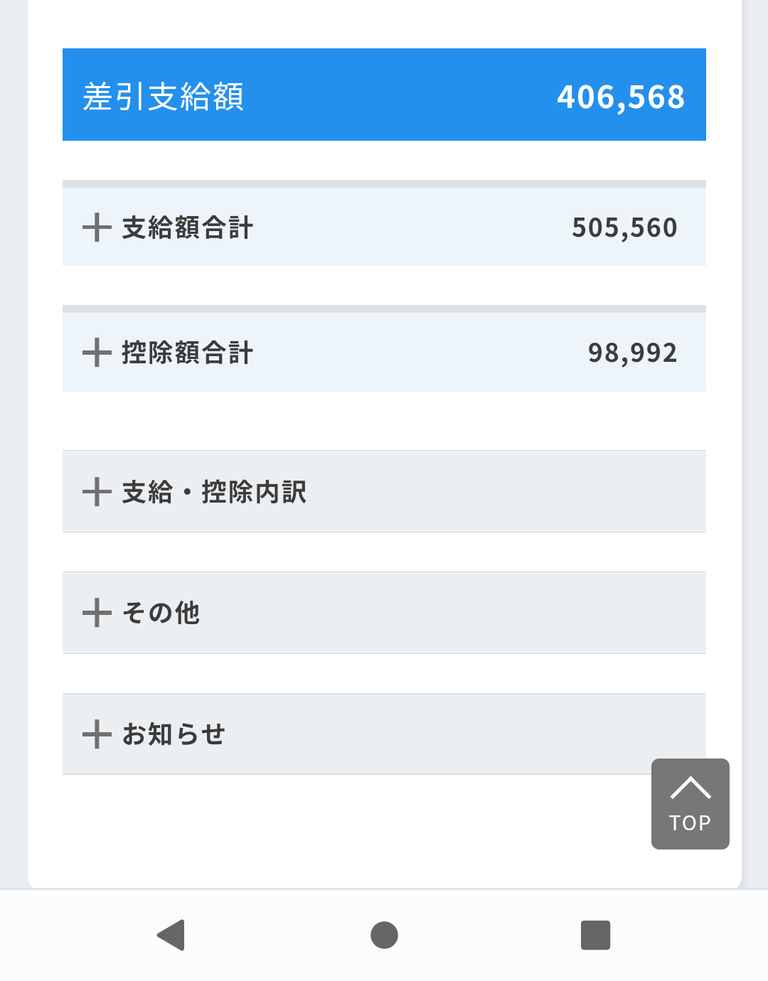Tap the plus icon beside 控除額合計
The width and height of the screenshot is (768, 981).
(96, 353)
